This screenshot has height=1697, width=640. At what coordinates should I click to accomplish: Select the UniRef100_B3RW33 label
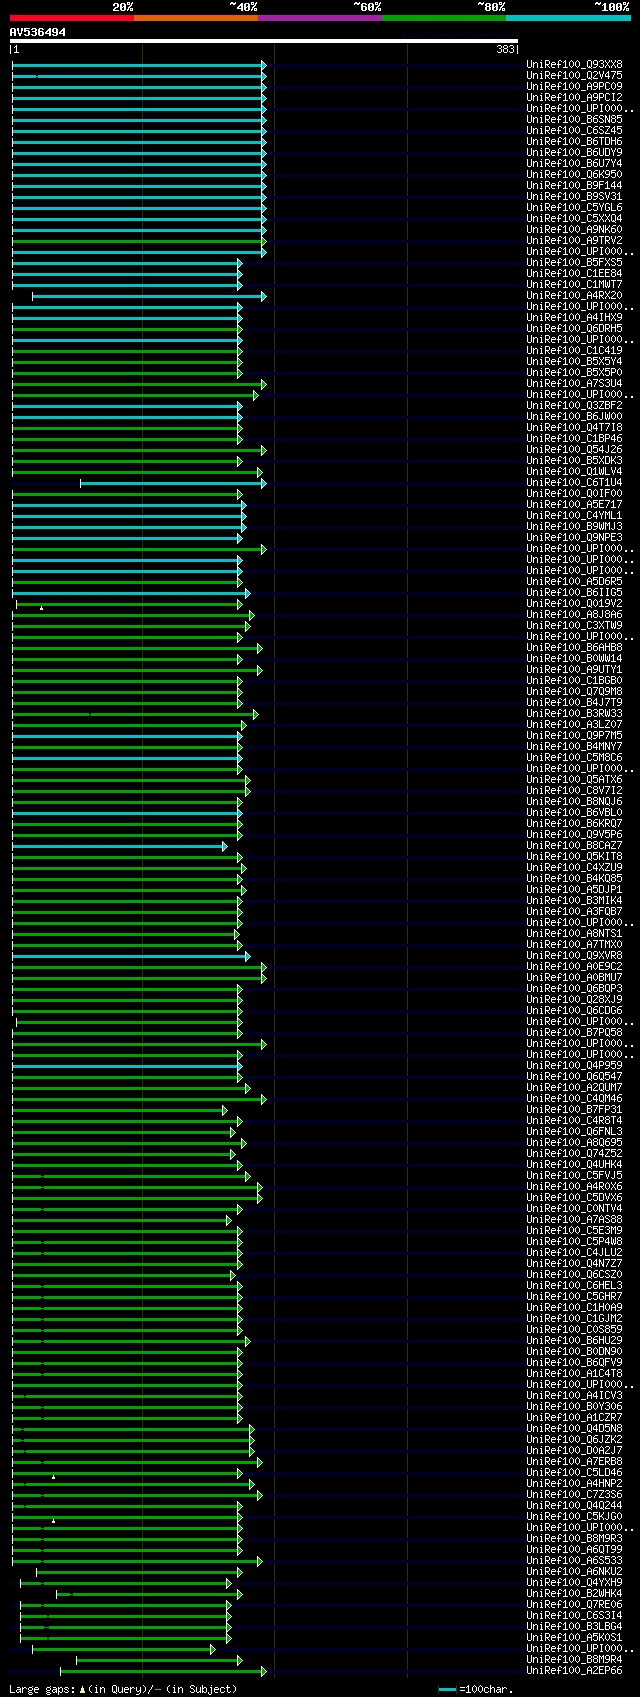tap(574, 713)
